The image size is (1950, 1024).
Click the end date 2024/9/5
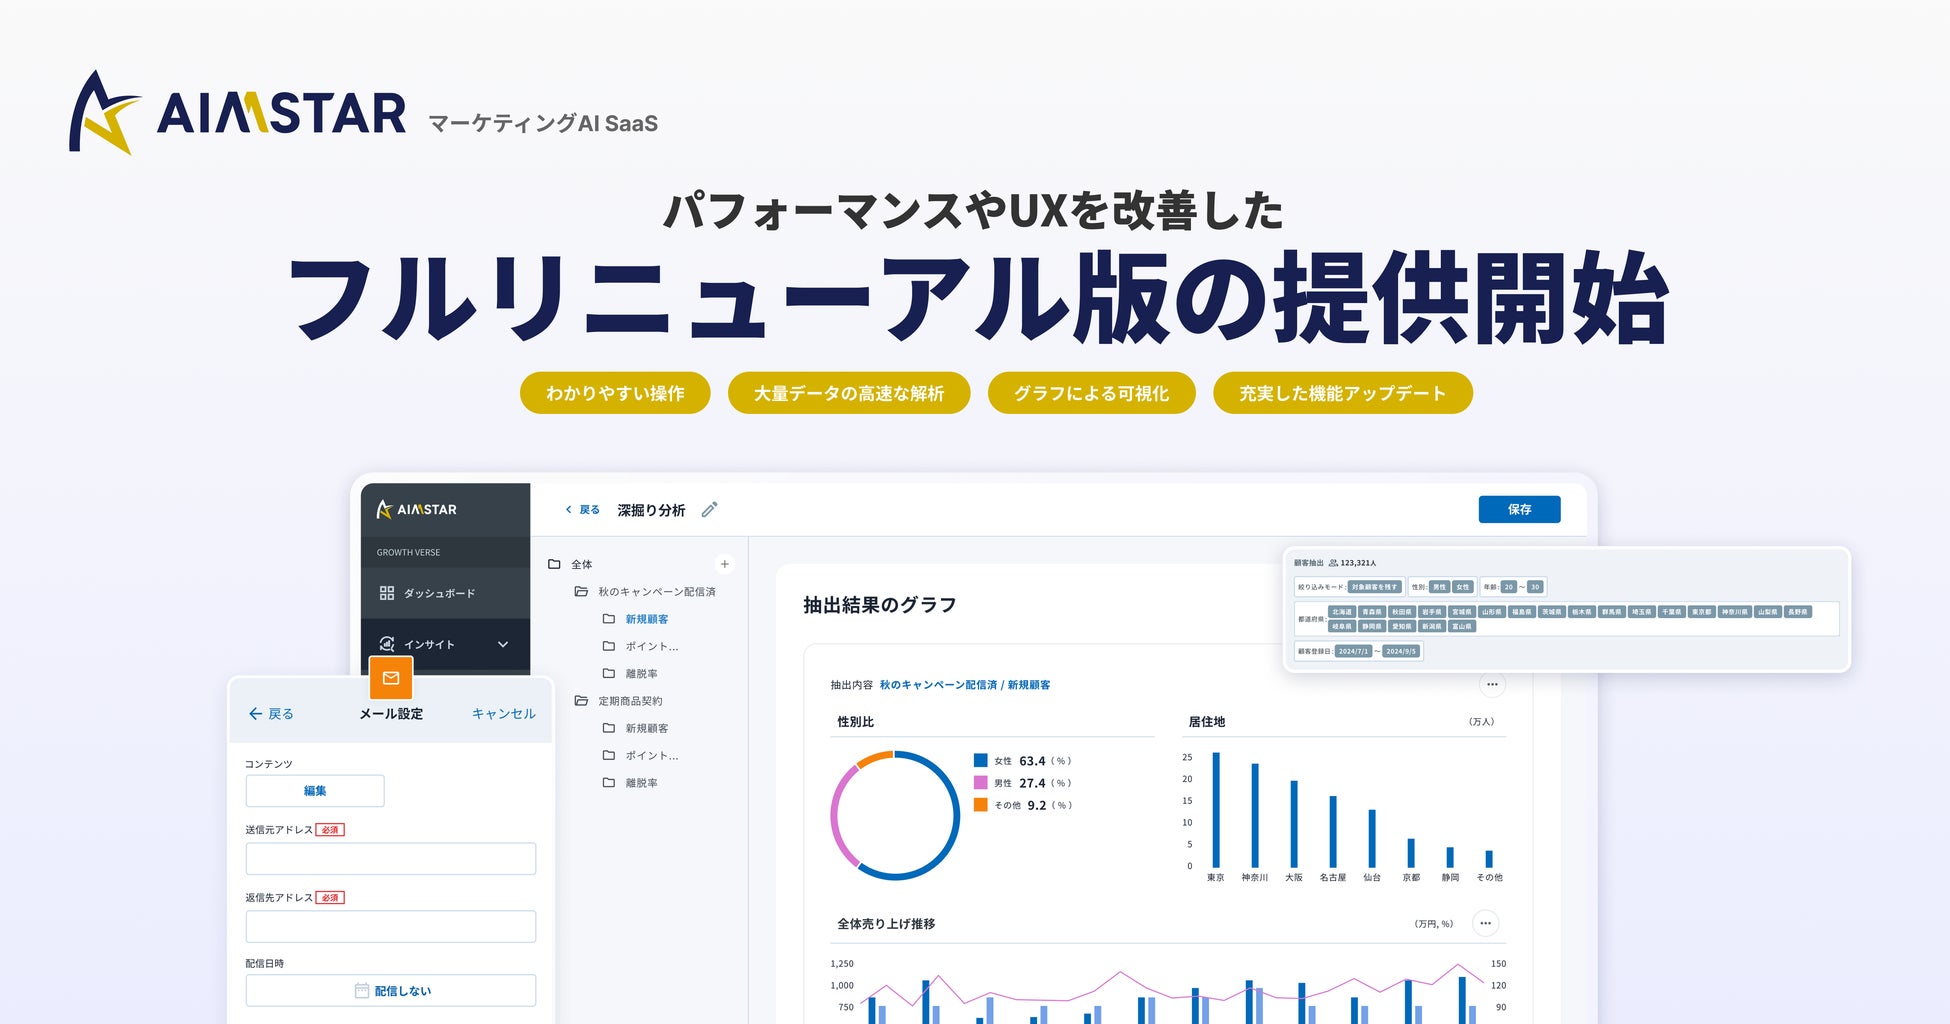(1401, 651)
